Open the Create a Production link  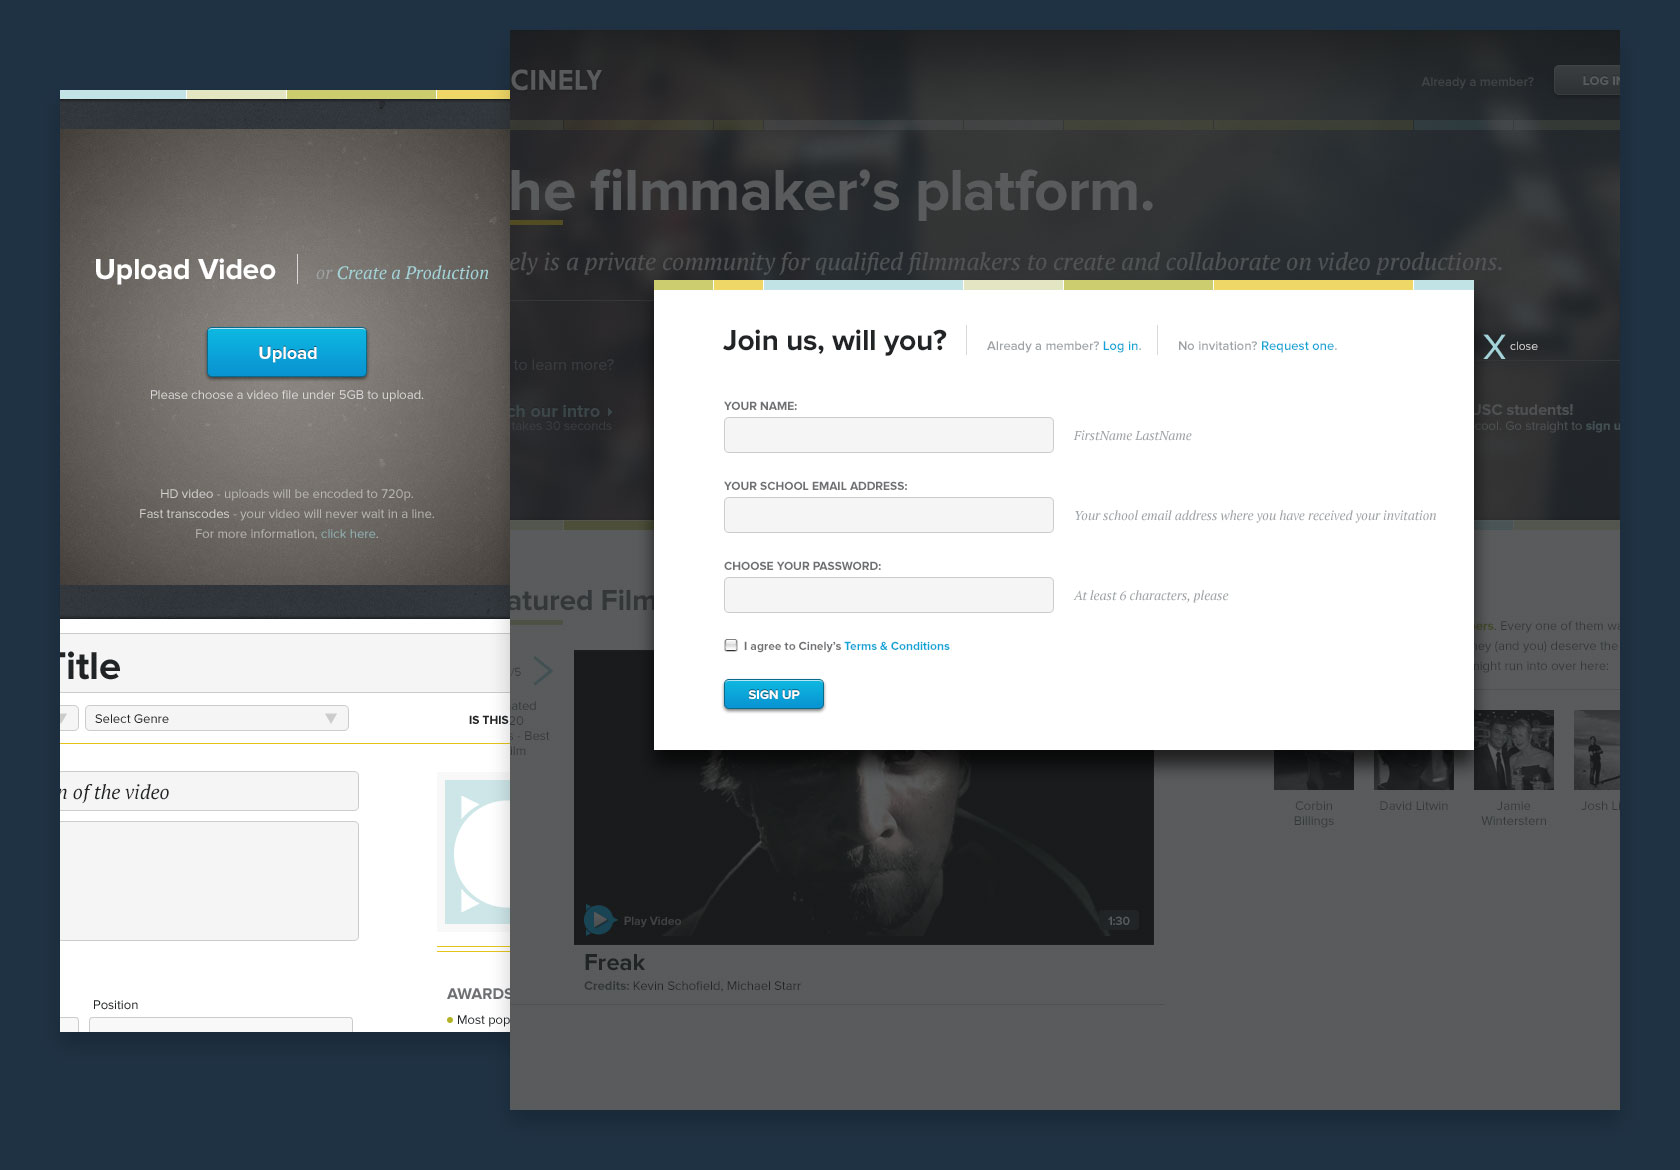(412, 273)
